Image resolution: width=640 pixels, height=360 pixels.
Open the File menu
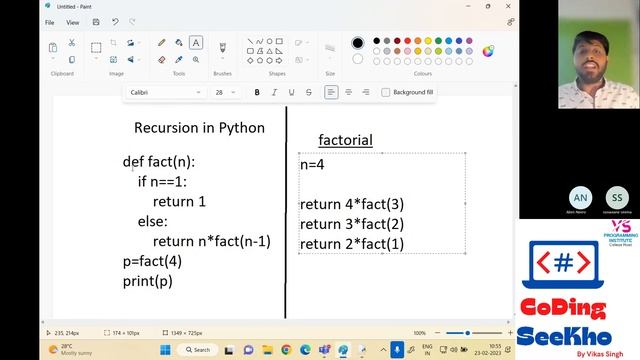(x=49, y=22)
